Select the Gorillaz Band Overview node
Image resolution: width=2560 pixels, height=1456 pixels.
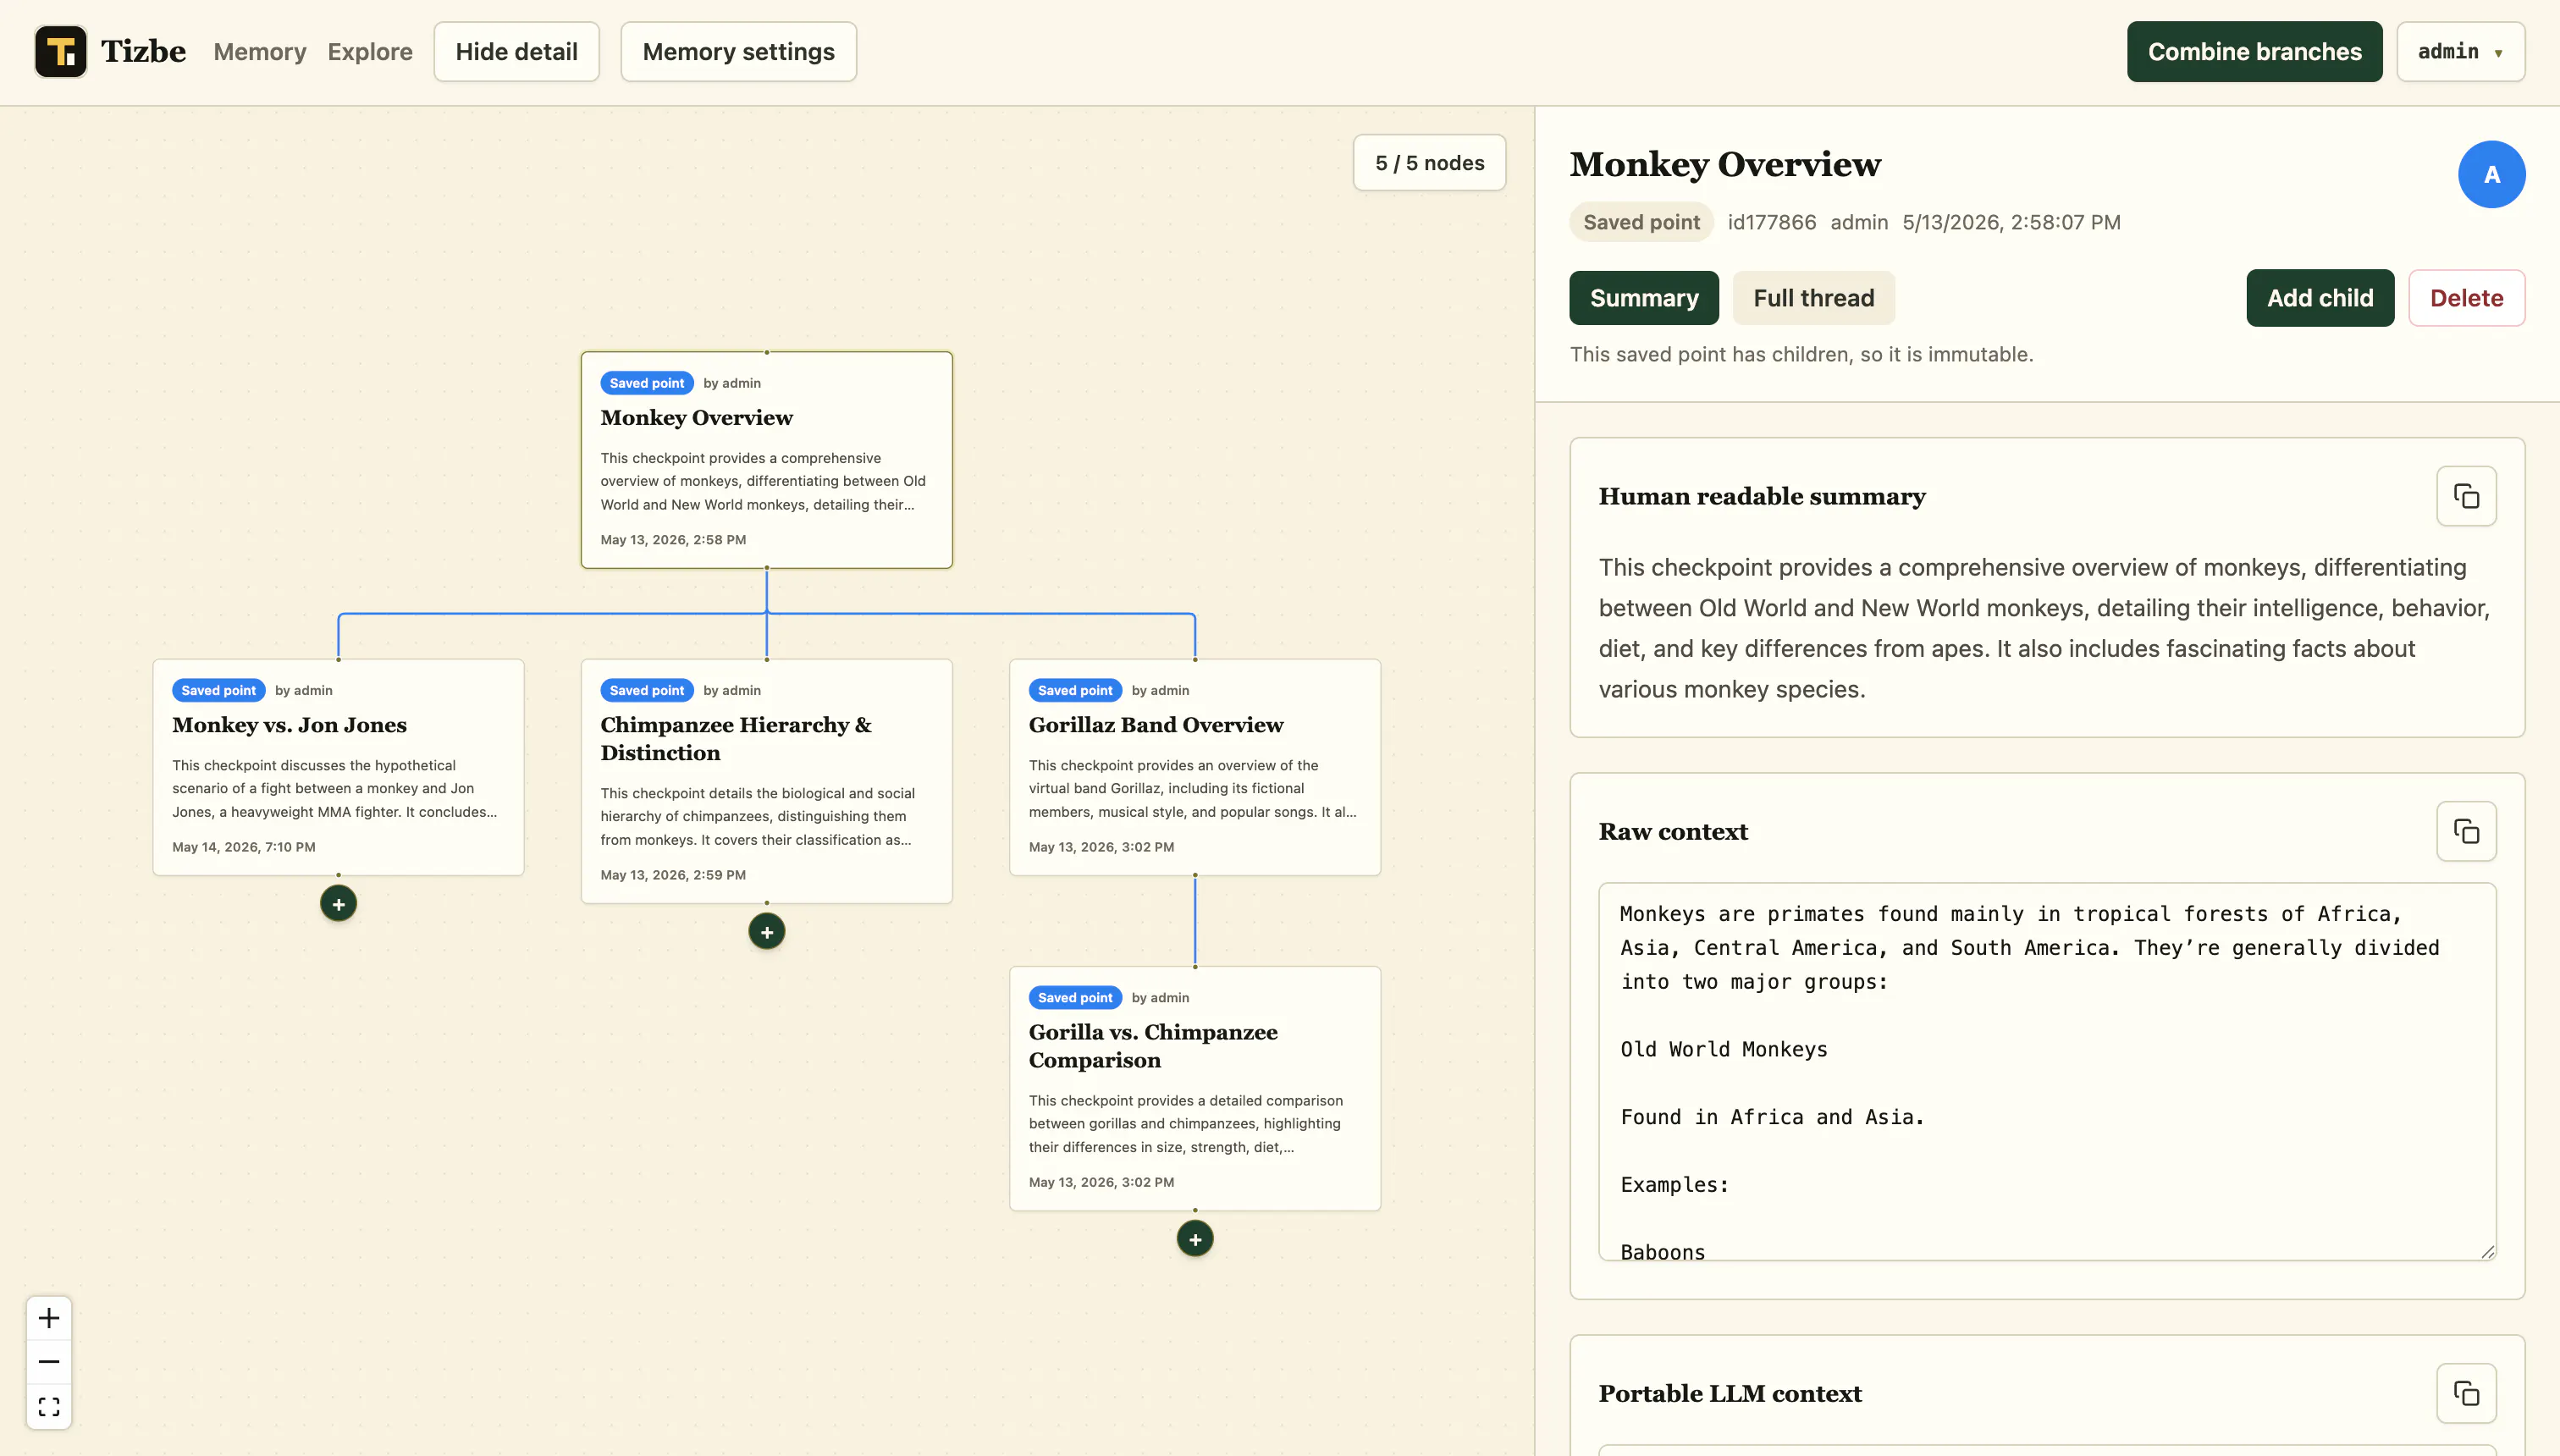[x=1195, y=767]
